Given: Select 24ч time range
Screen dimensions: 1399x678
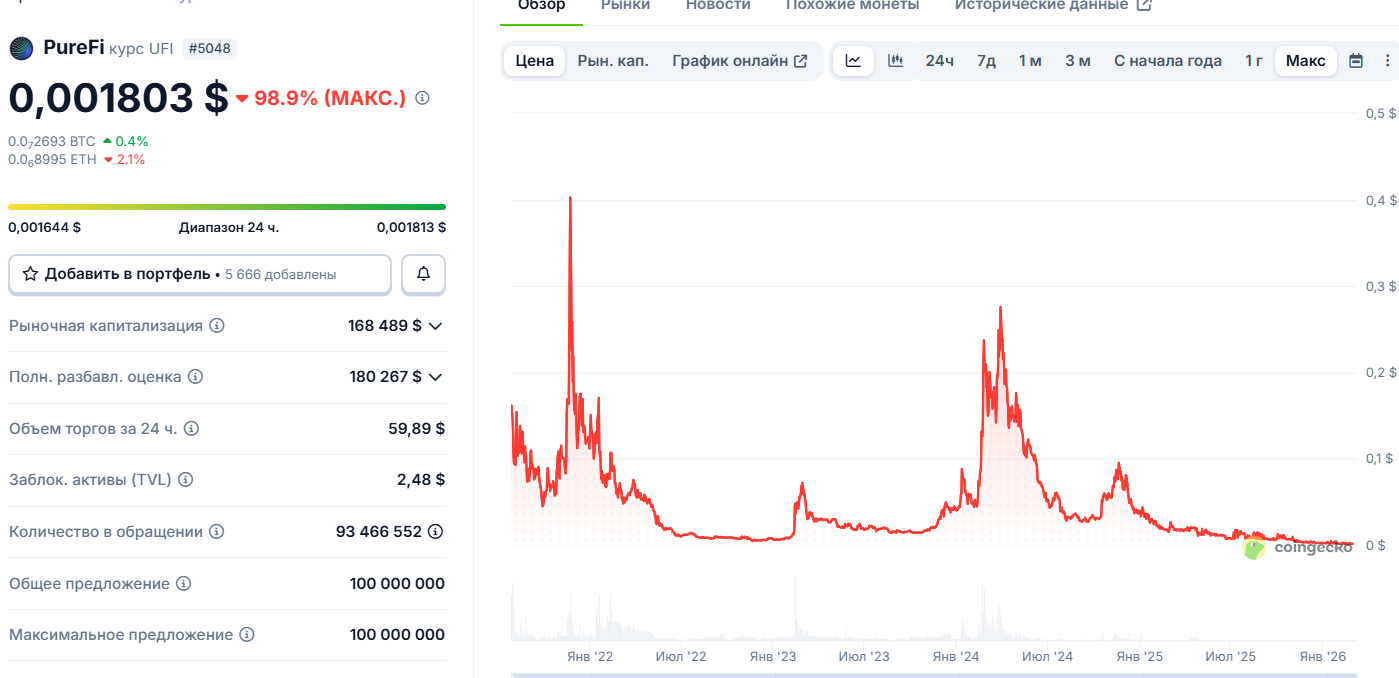Looking at the screenshot, I should click(939, 61).
